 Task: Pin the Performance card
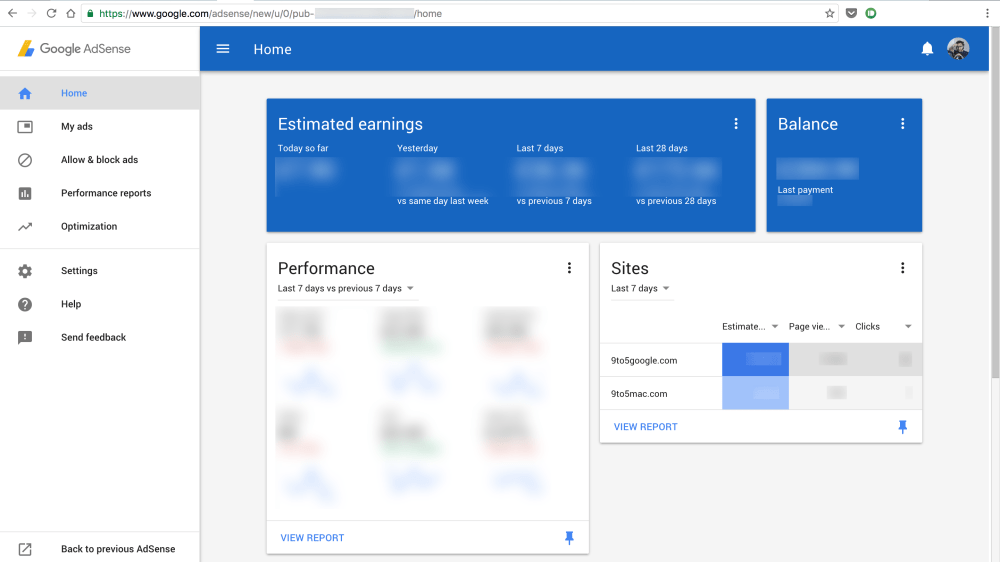coord(569,538)
